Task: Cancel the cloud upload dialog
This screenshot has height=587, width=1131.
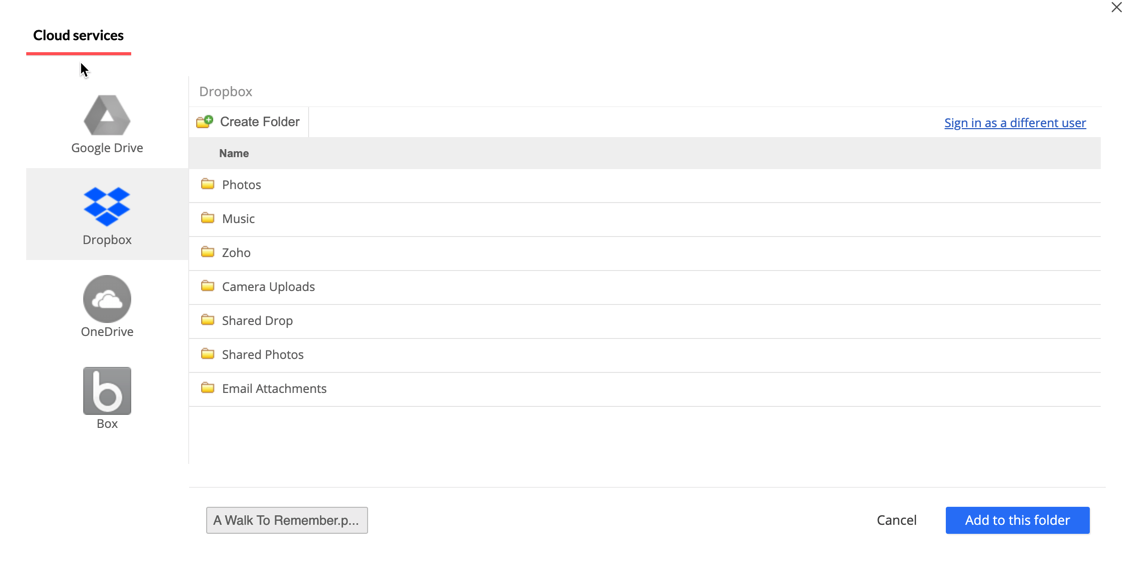Action: [896, 520]
